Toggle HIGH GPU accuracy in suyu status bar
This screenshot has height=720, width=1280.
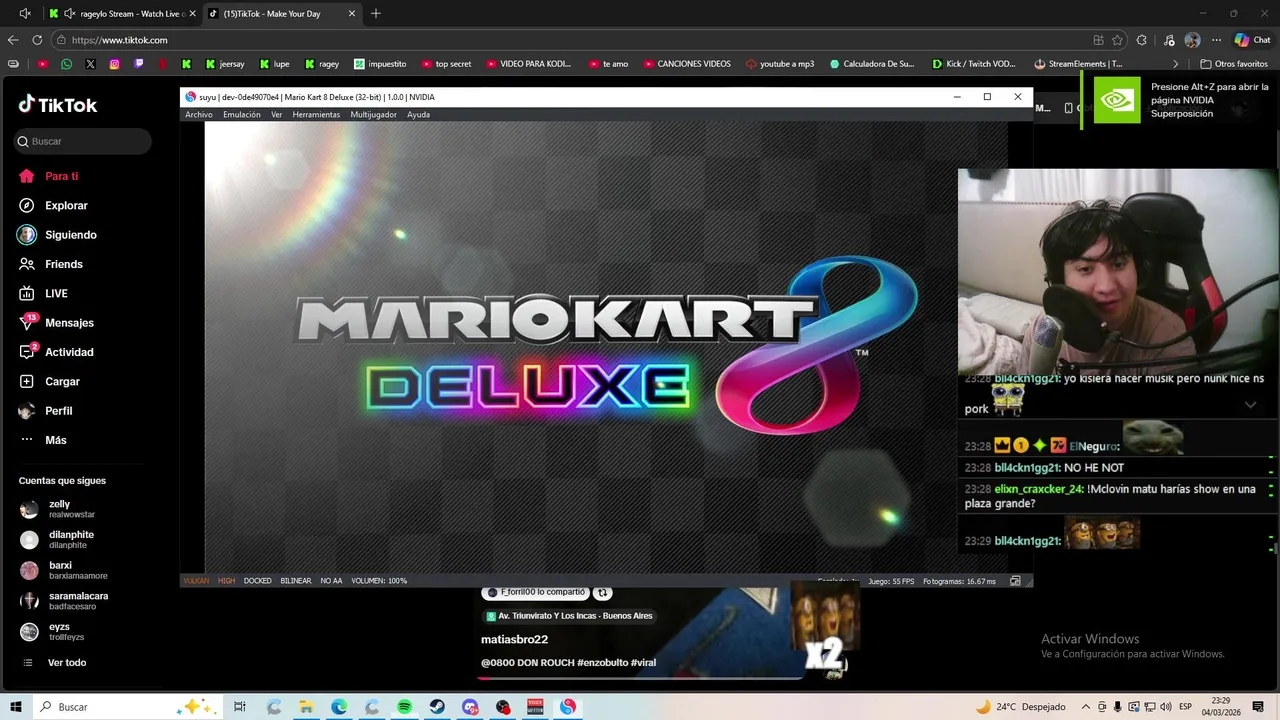click(x=227, y=581)
